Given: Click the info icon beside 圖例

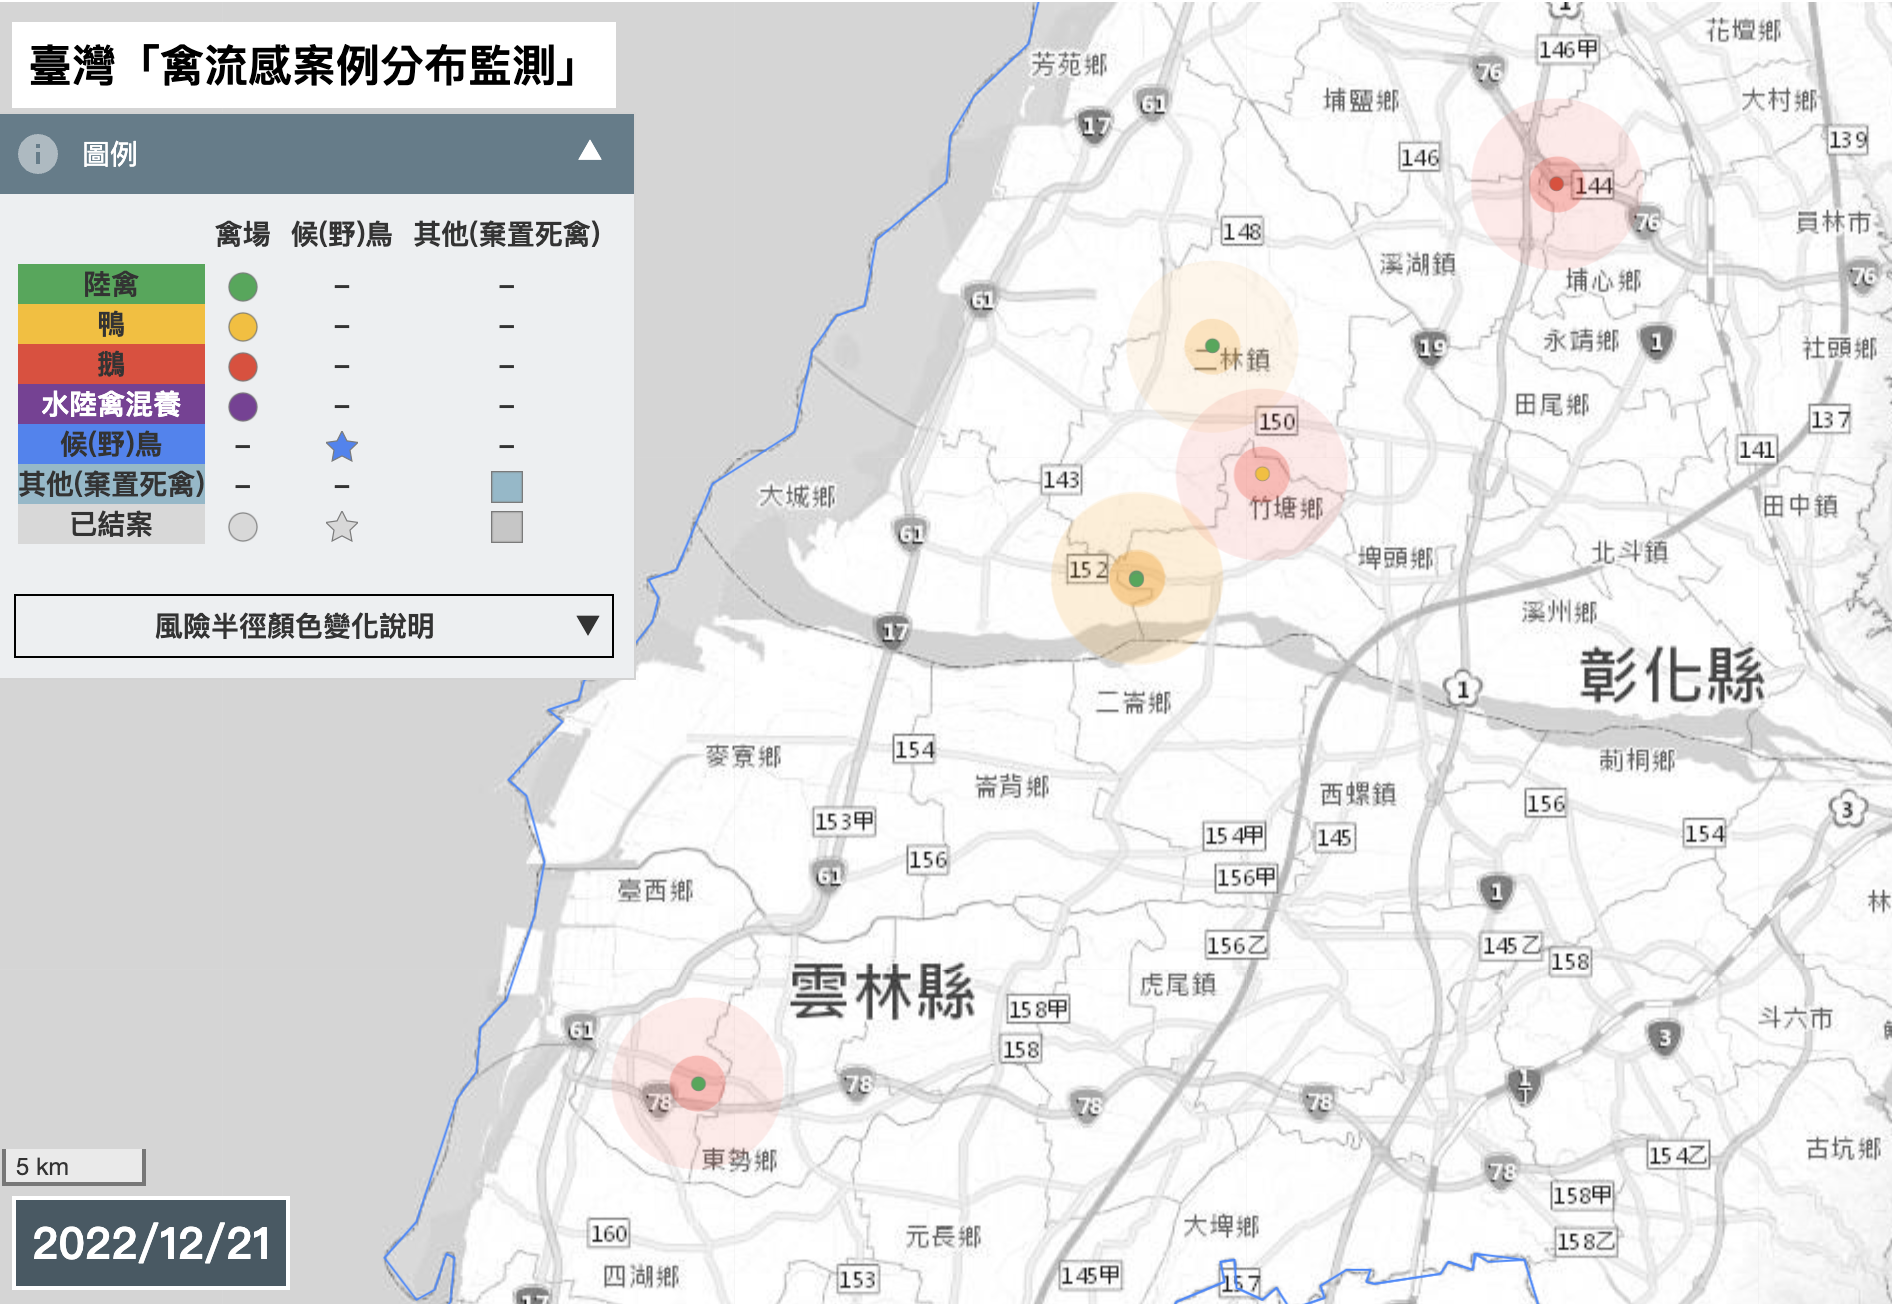Looking at the screenshot, I should [38, 154].
